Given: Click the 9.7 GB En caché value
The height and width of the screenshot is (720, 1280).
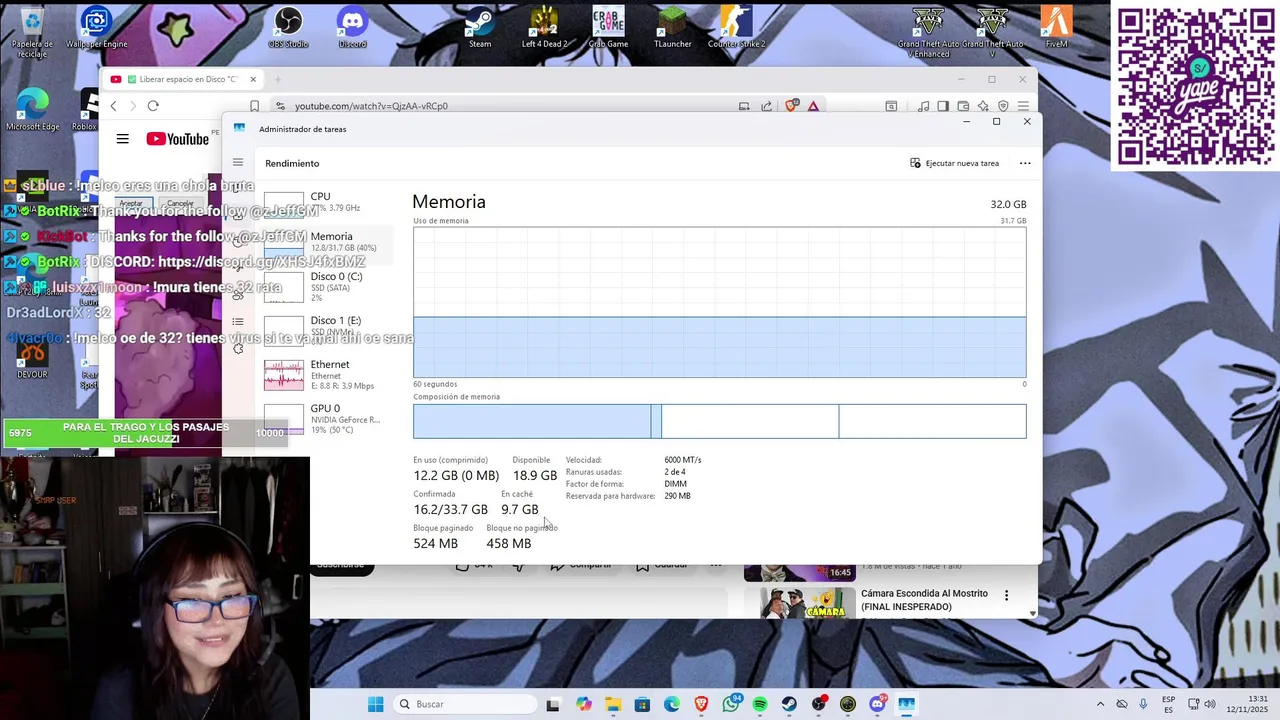Looking at the screenshot, I should point(519,509).
